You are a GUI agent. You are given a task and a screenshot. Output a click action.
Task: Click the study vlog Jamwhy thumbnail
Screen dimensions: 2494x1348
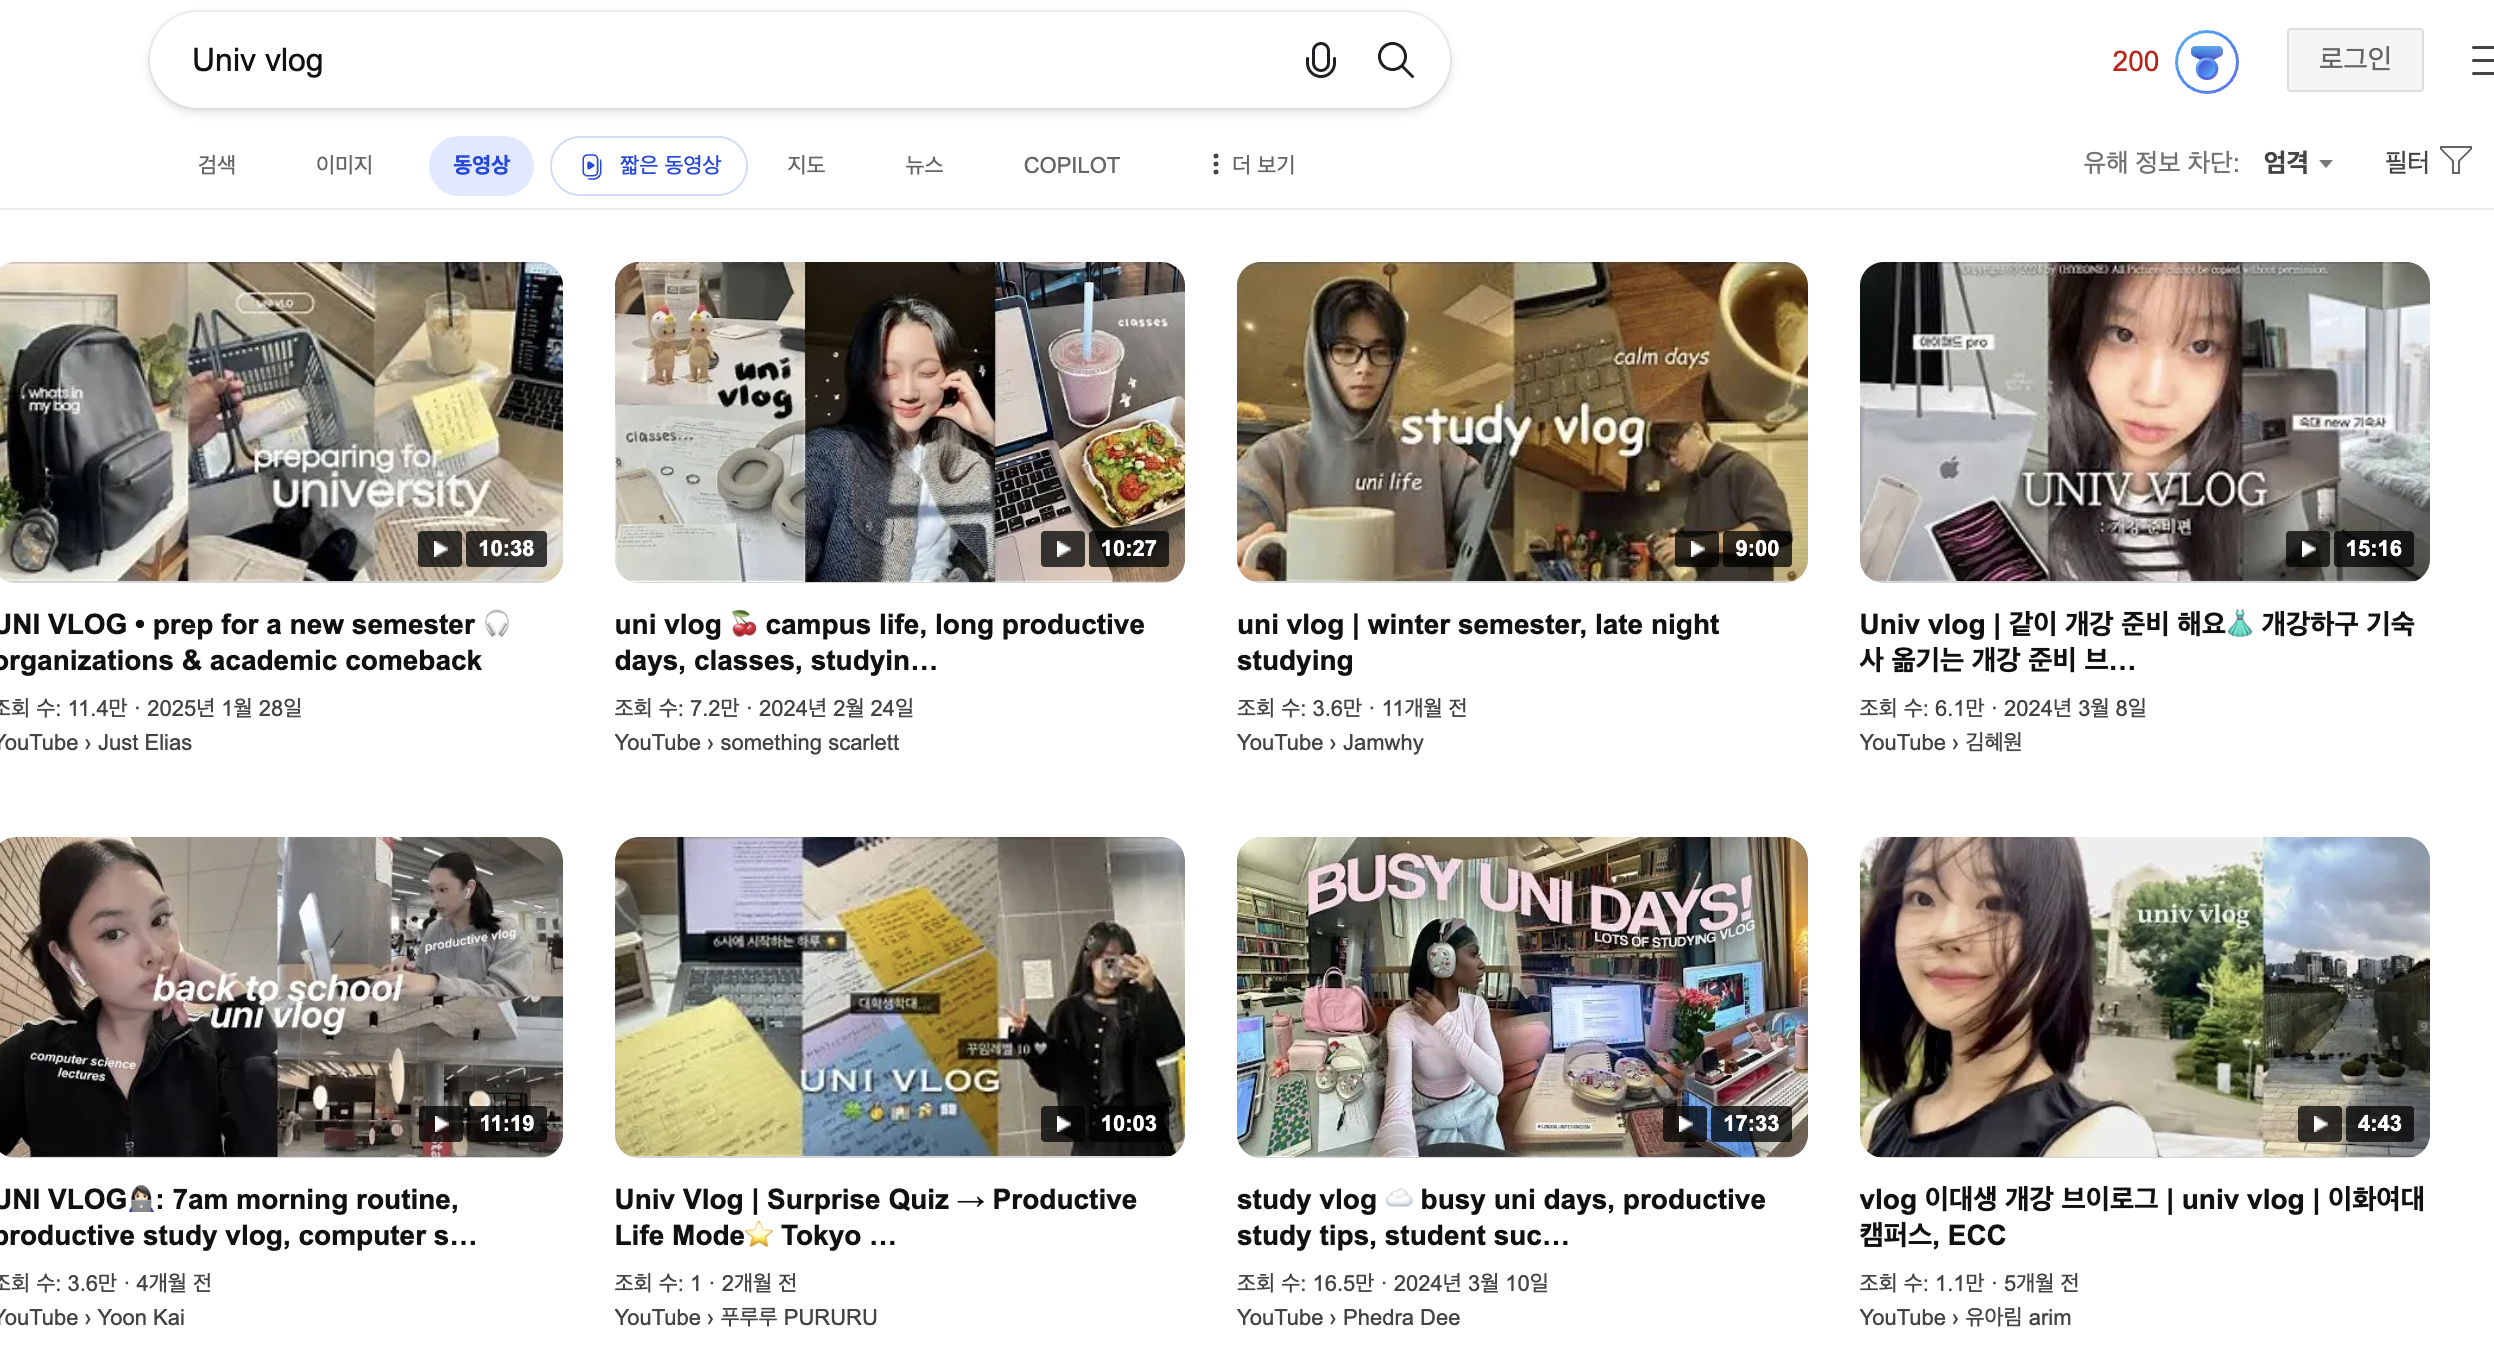1521,422
